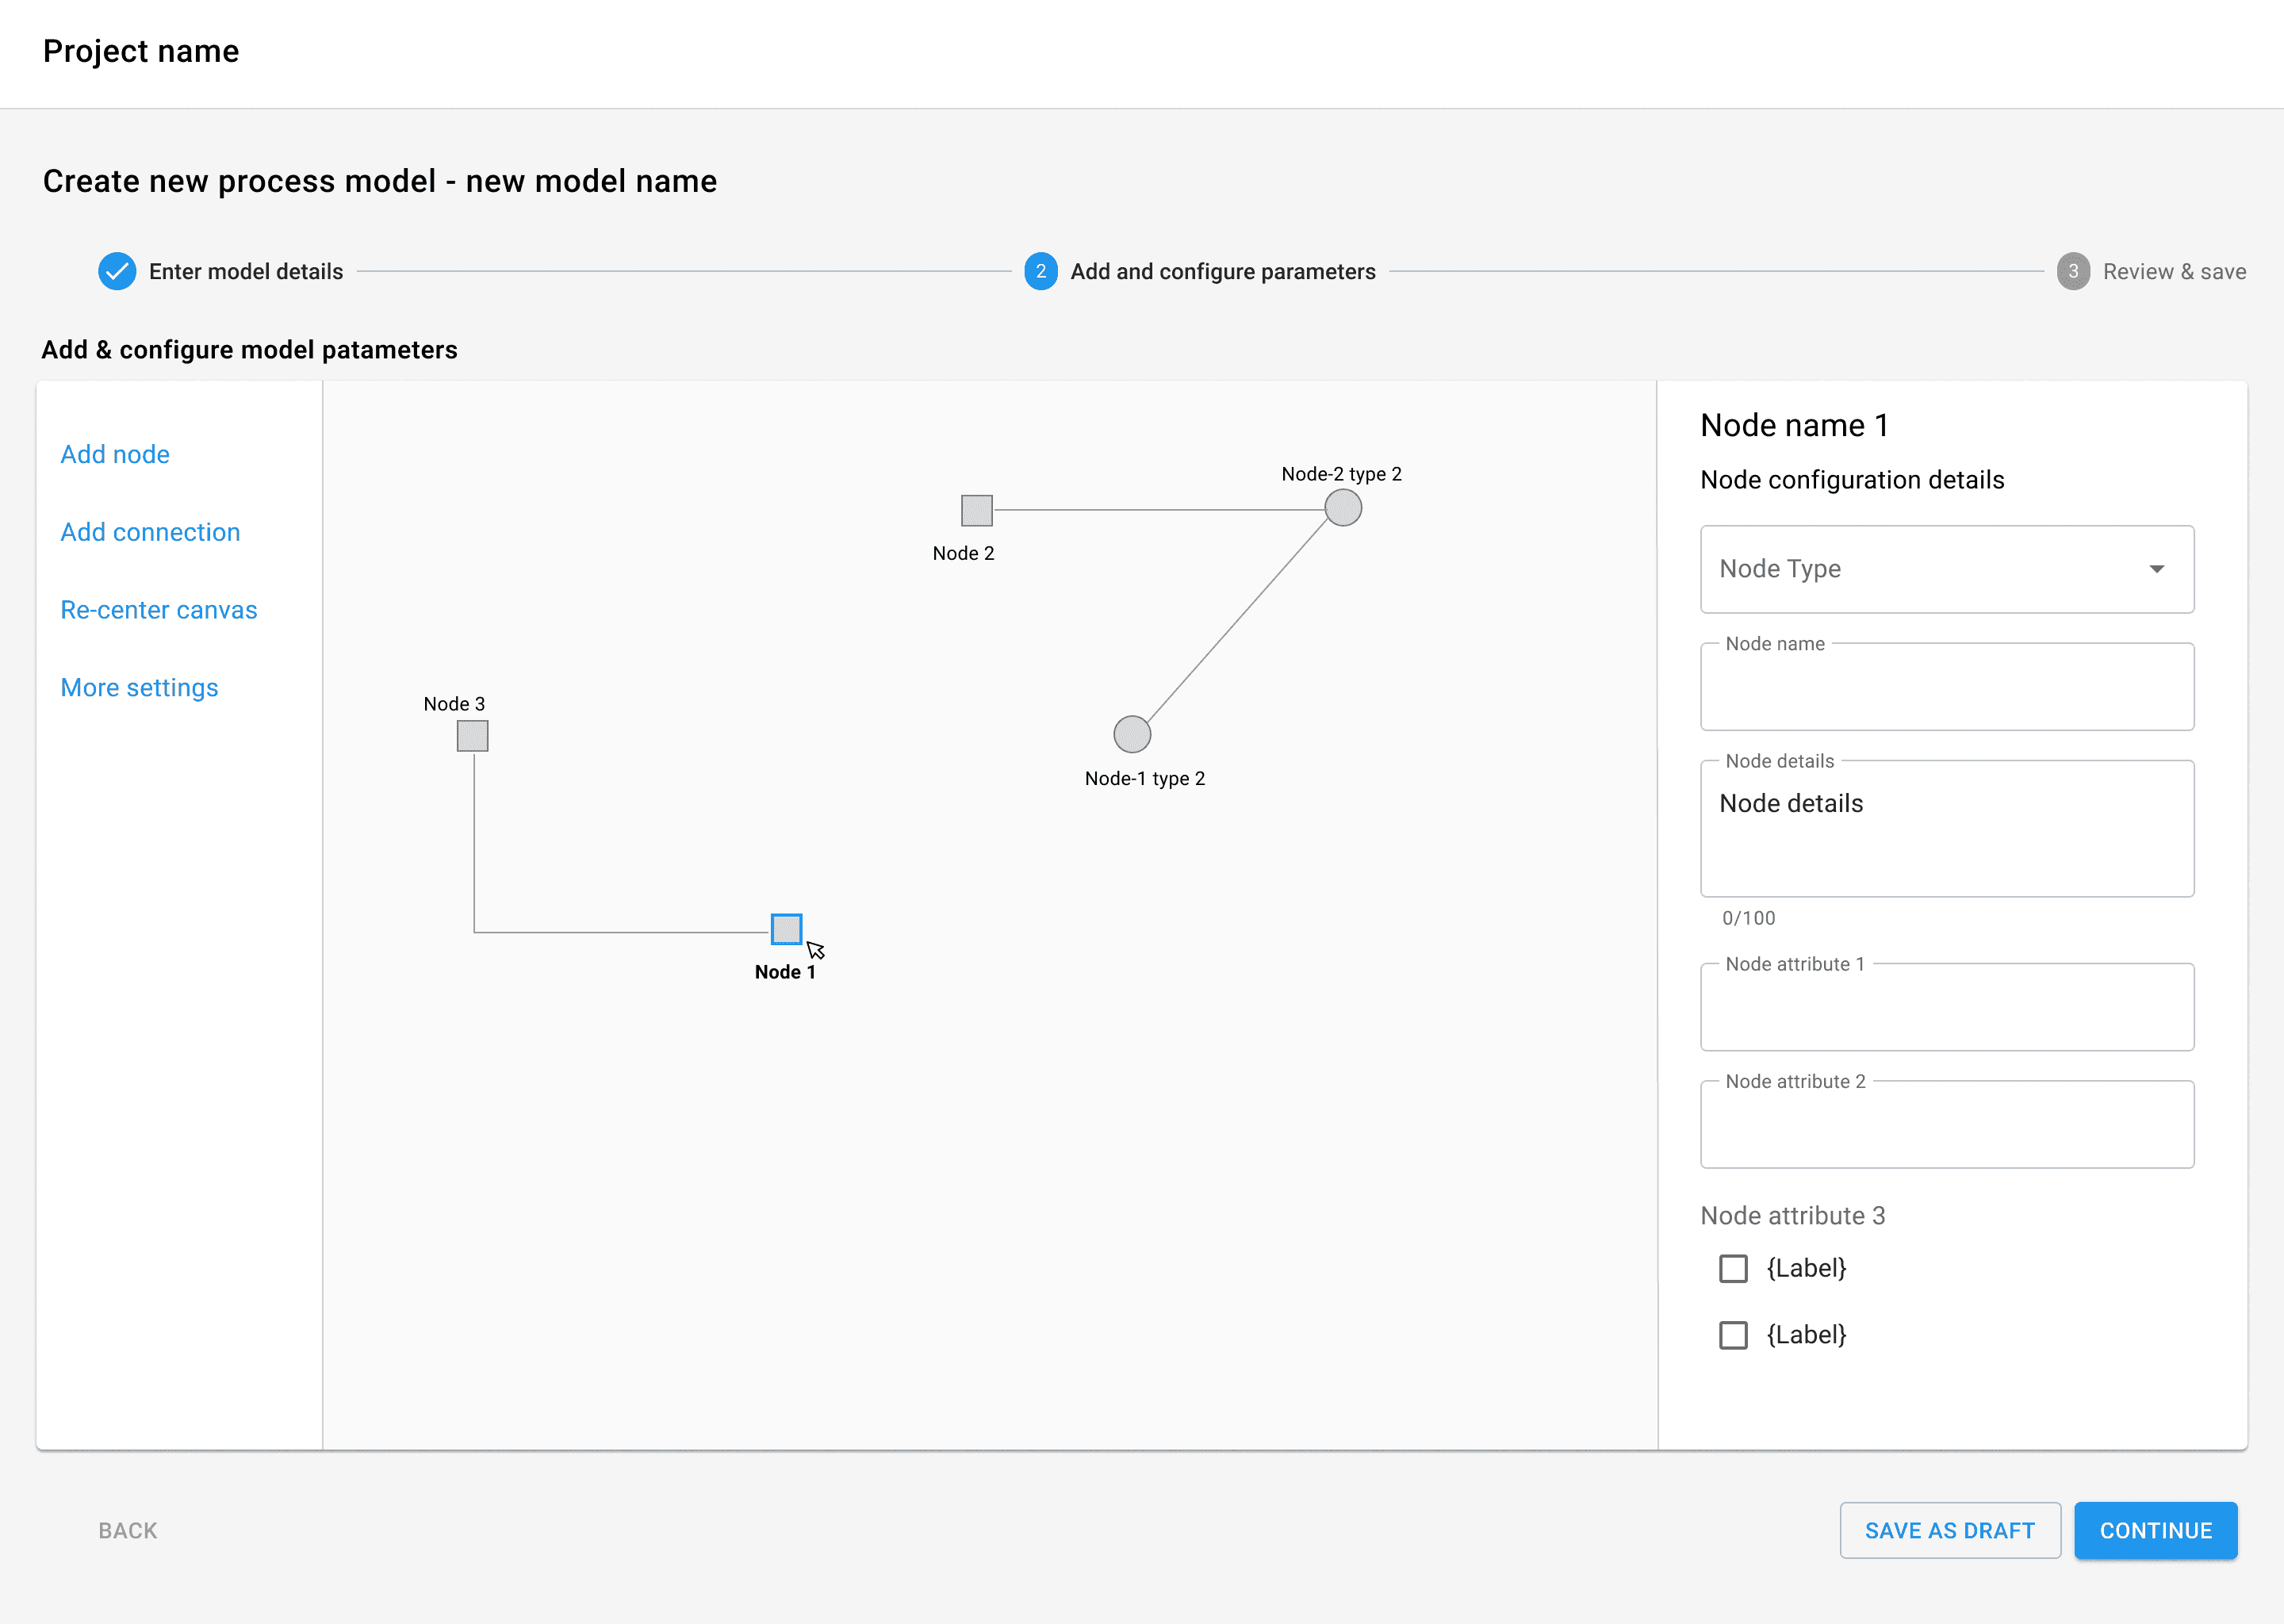The height and width of the screenshot is (1624, 2284).
Task: Re-center canvas via the sidebar link
Action: pos(159,610)
